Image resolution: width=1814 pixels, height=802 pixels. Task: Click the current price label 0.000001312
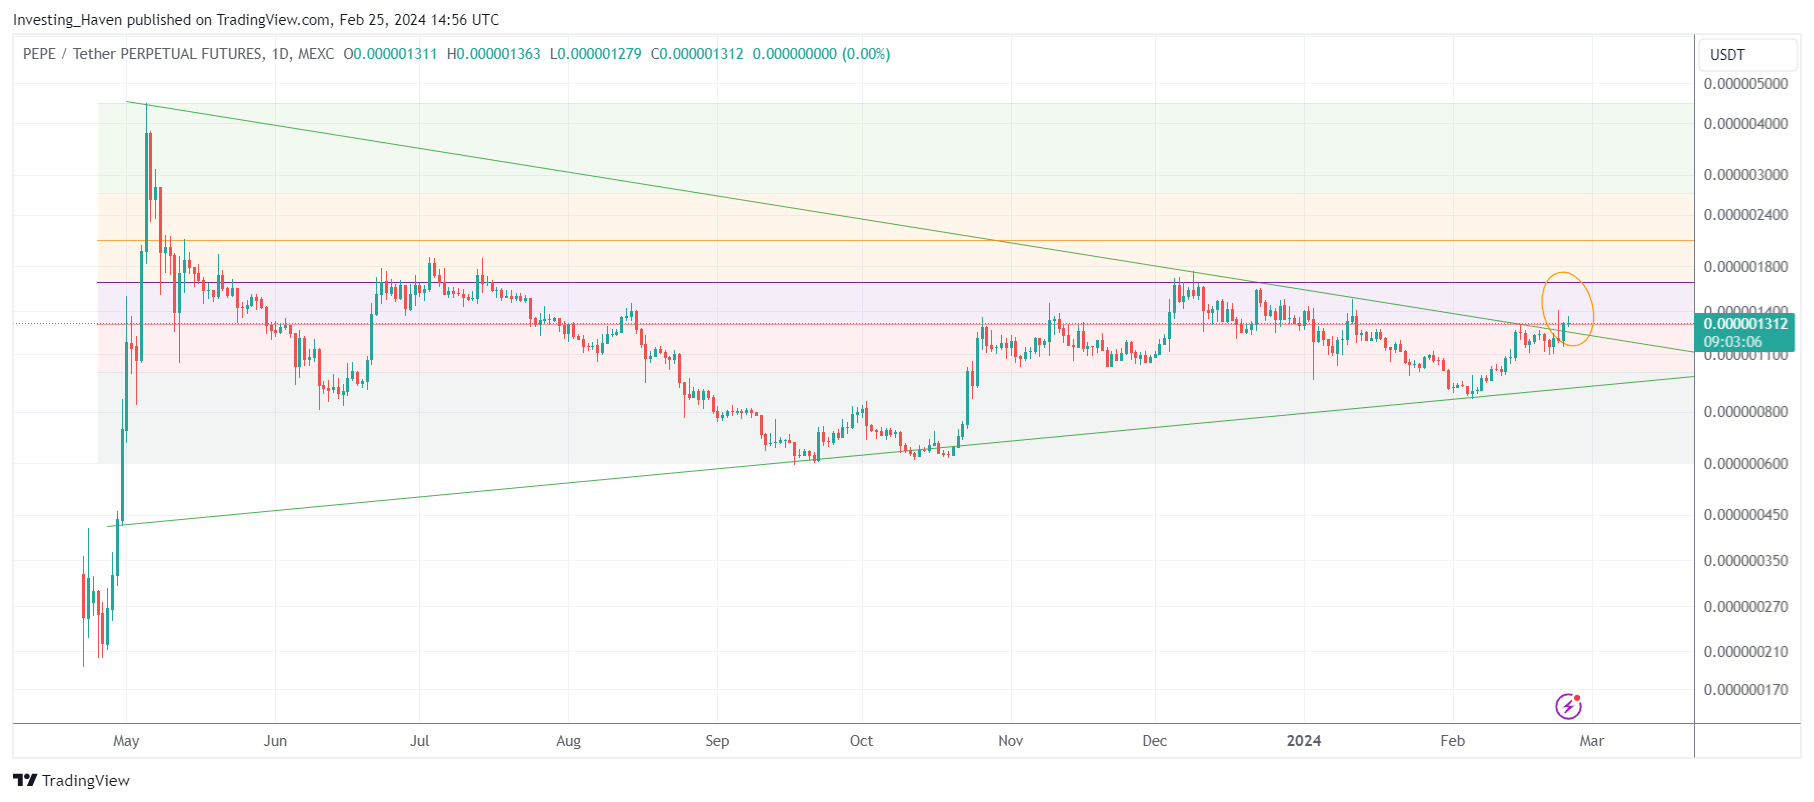coord(1746,324)
